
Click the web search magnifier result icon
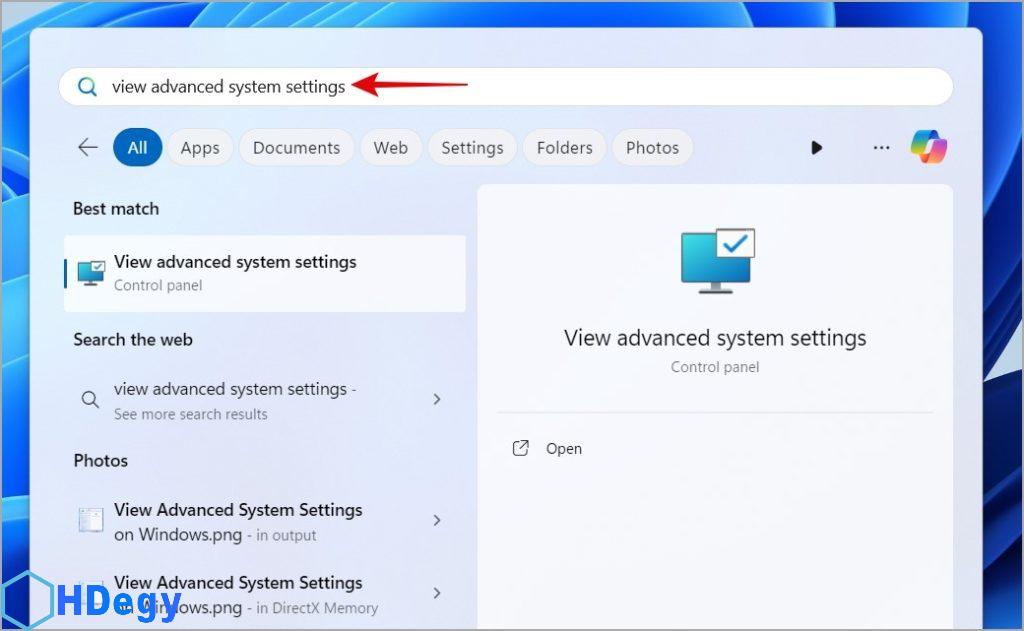(90, 400)
